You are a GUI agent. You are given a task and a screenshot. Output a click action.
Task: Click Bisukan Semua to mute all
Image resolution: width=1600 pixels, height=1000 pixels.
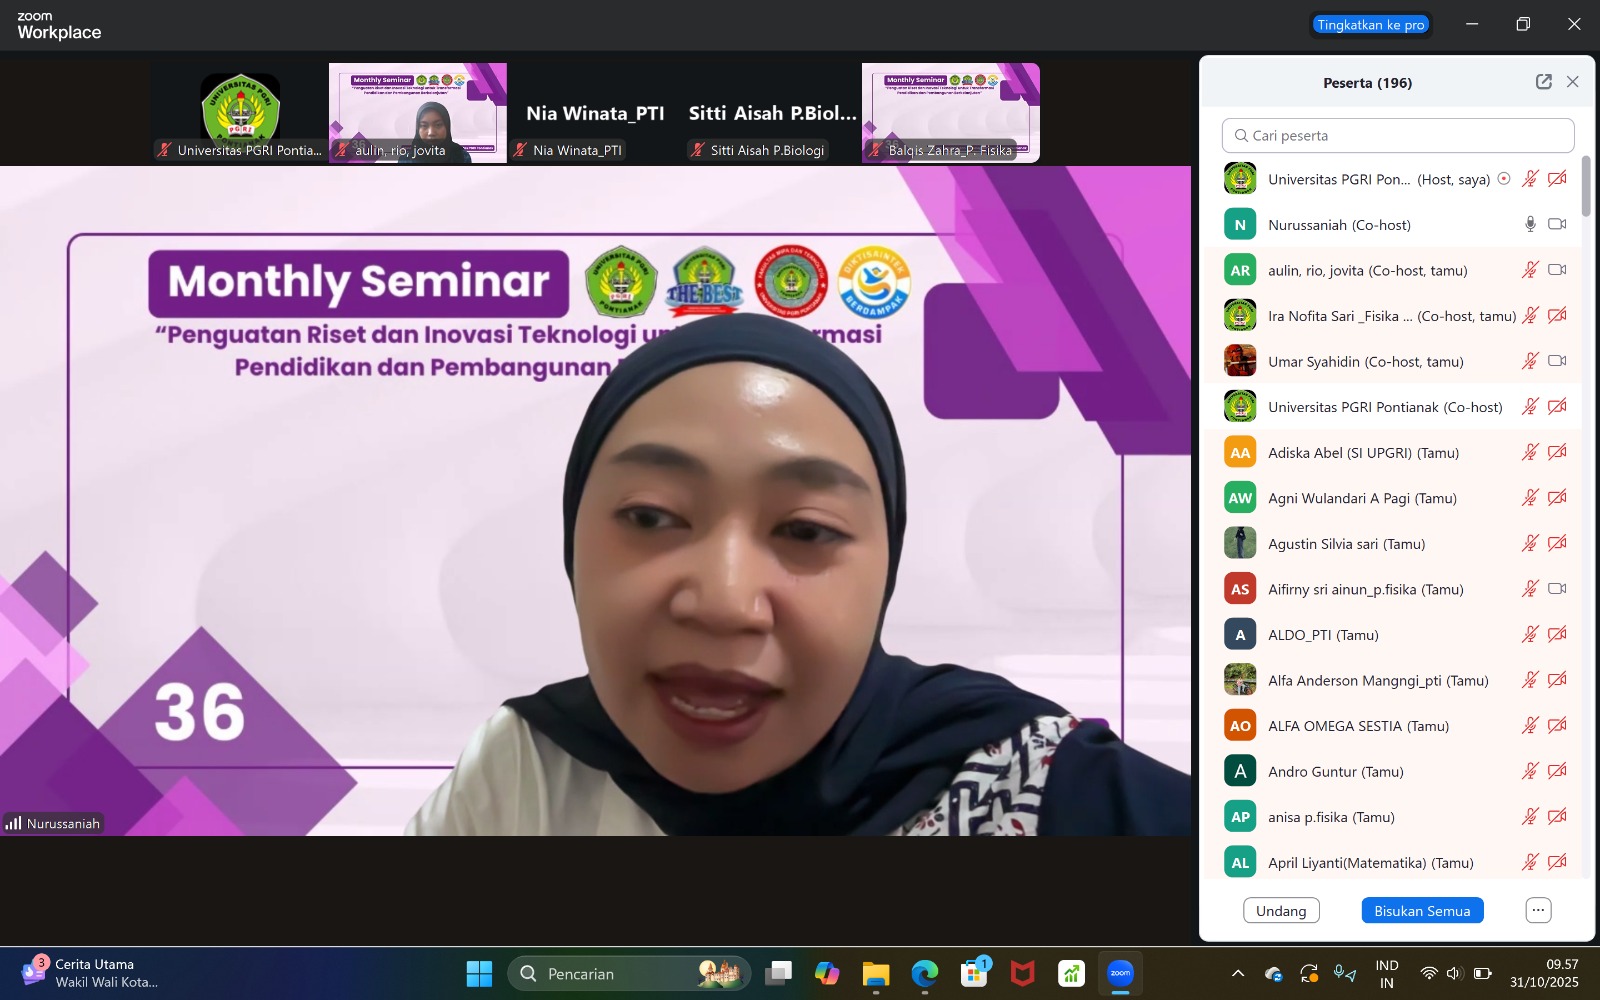[1421, 911]
